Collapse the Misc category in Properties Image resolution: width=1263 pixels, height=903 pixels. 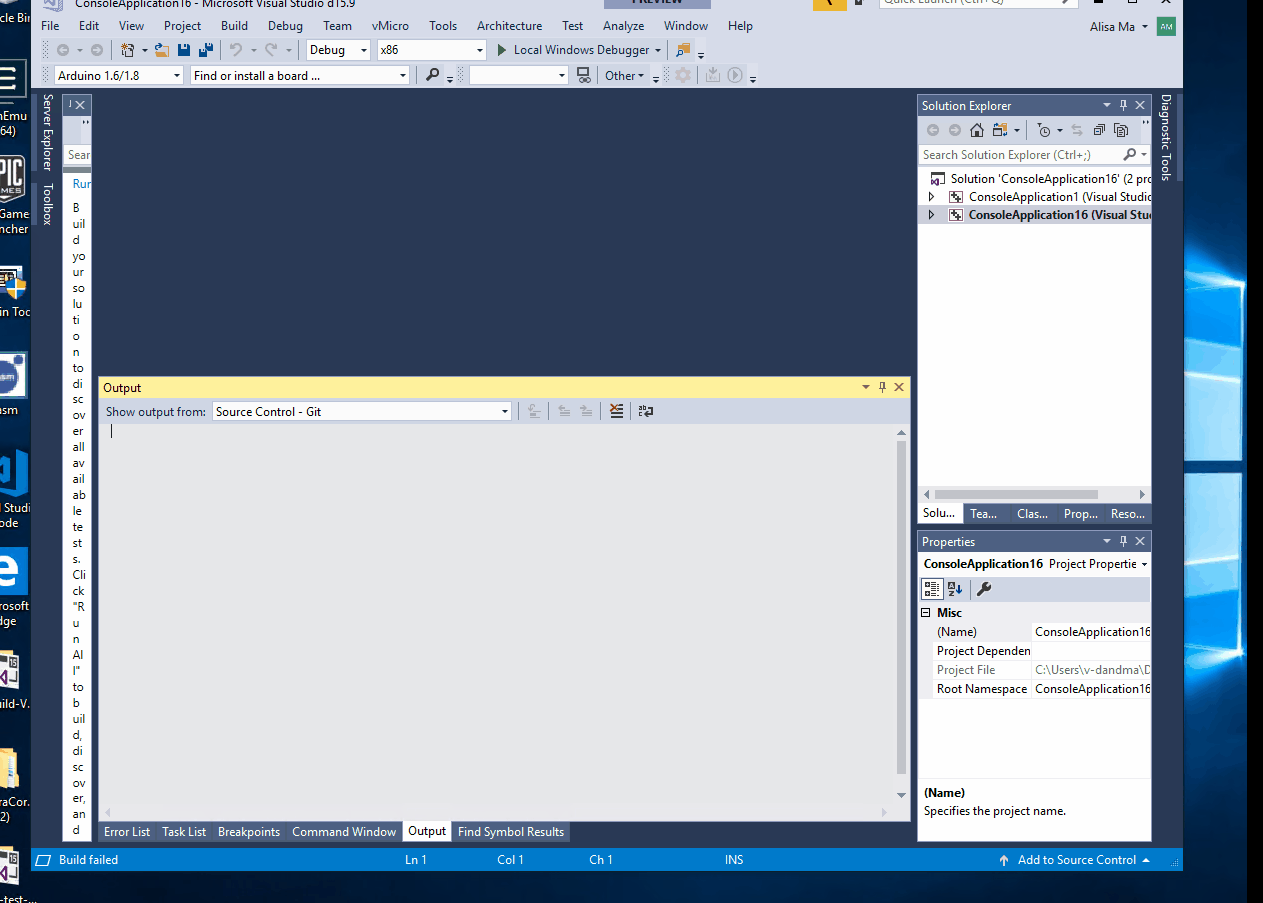tap(926, 613)
